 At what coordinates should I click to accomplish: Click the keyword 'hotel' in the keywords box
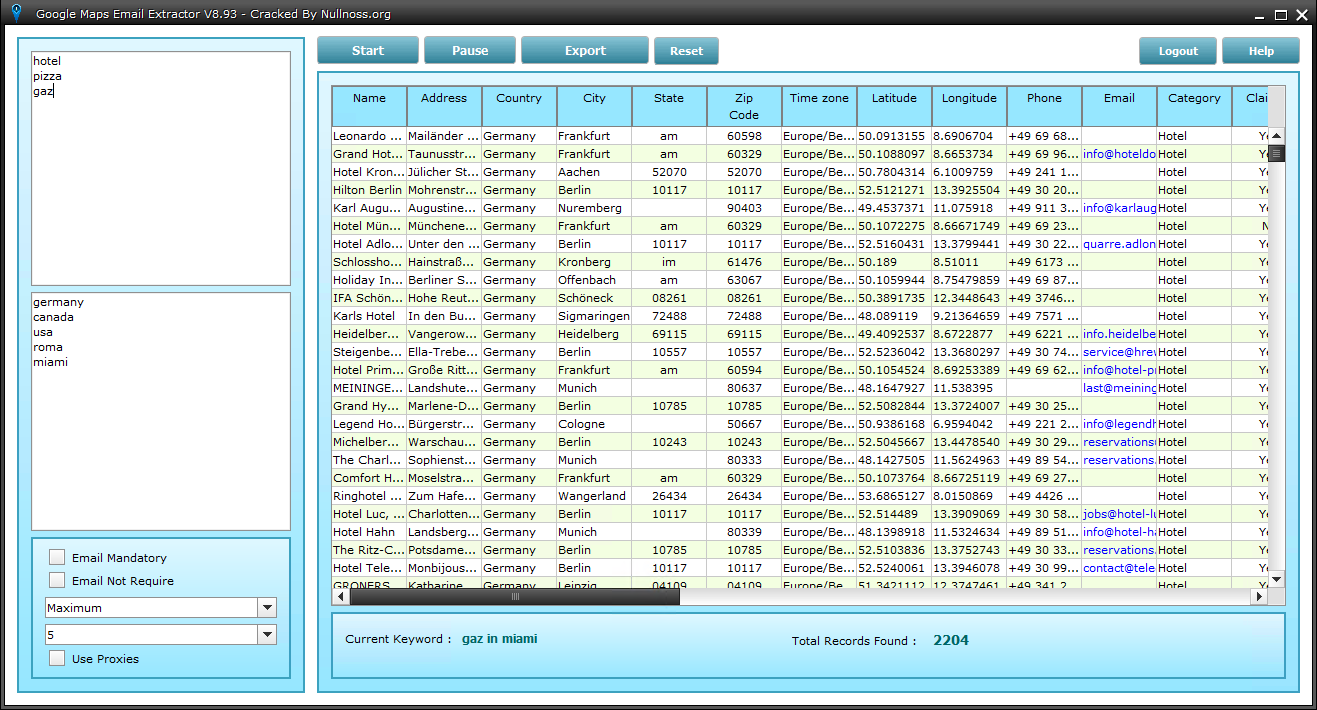(x=47, y=61)
